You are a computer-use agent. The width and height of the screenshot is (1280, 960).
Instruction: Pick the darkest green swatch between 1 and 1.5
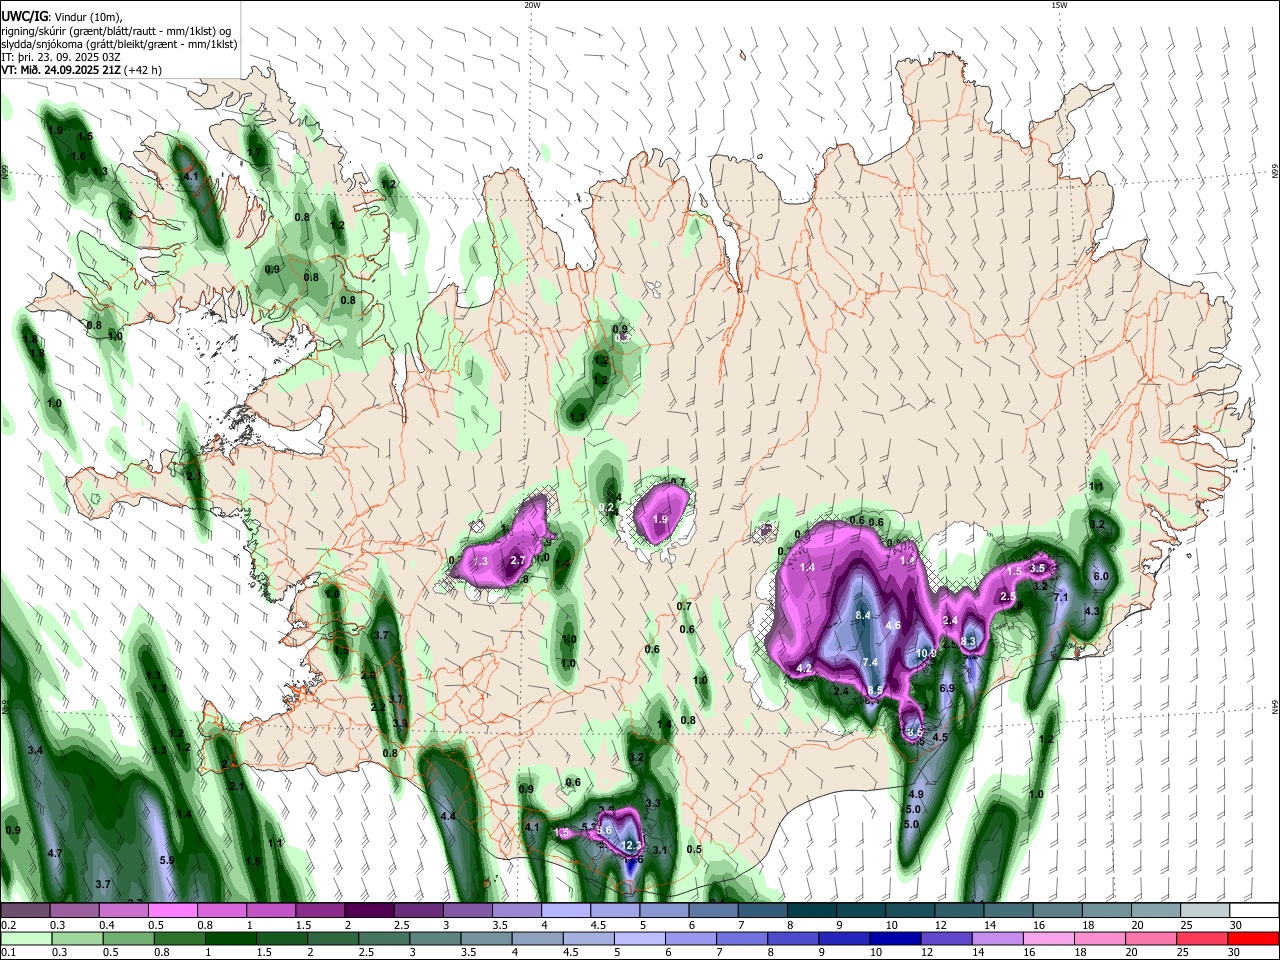click(231, 938)
